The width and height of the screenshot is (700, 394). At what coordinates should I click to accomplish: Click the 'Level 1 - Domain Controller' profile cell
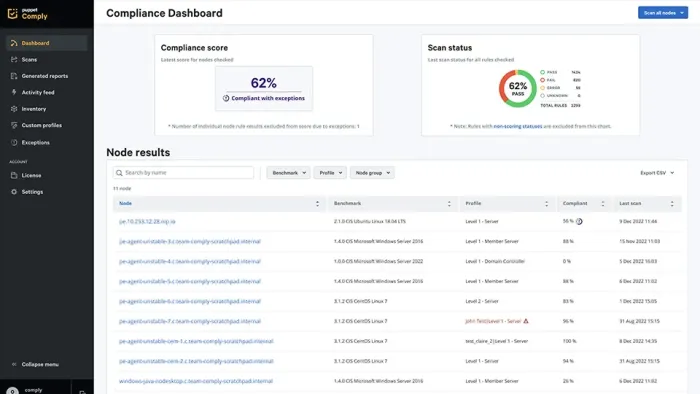(x=495, y=261)
